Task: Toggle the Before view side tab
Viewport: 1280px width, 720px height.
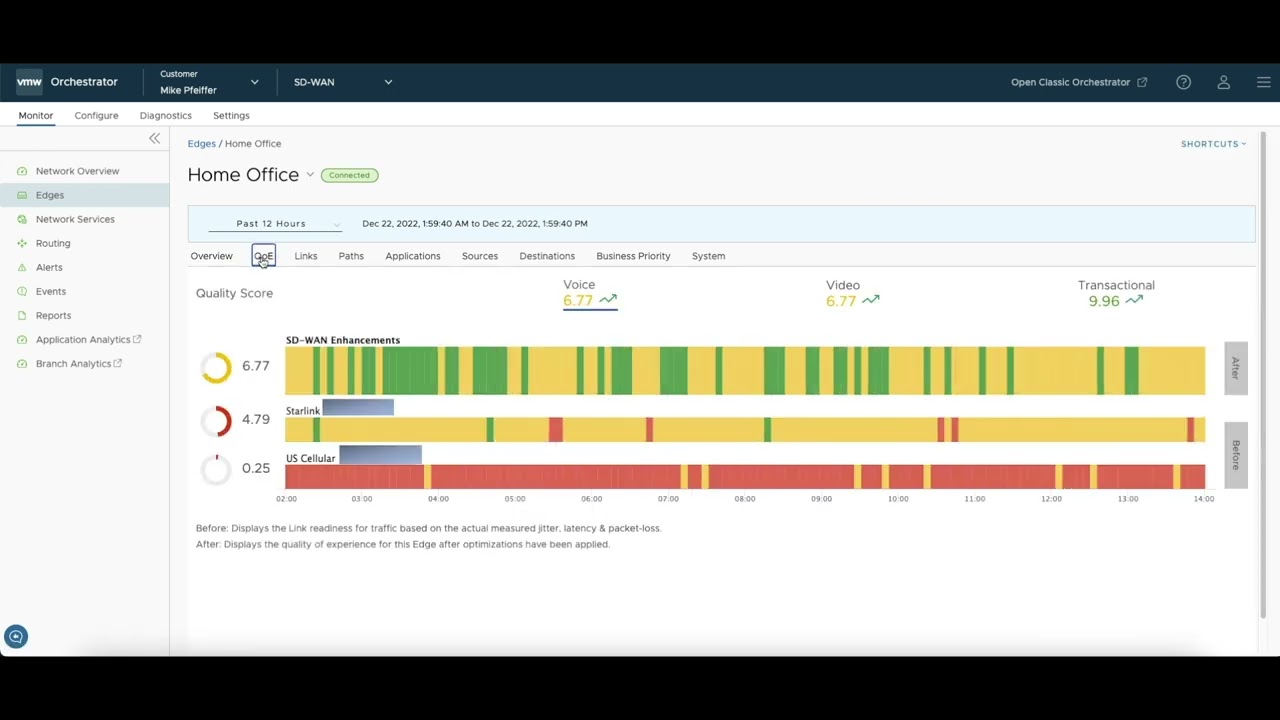Action: (1236, 454)
